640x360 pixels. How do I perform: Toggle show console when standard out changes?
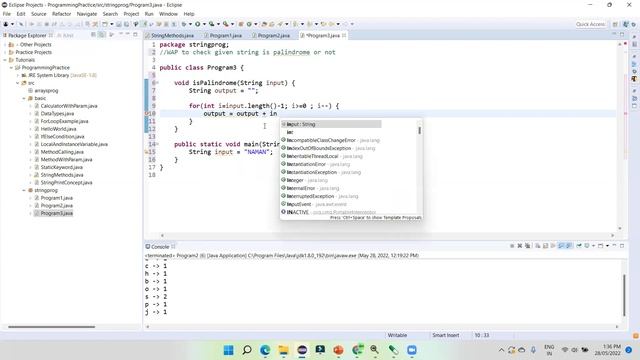[561, 246]
